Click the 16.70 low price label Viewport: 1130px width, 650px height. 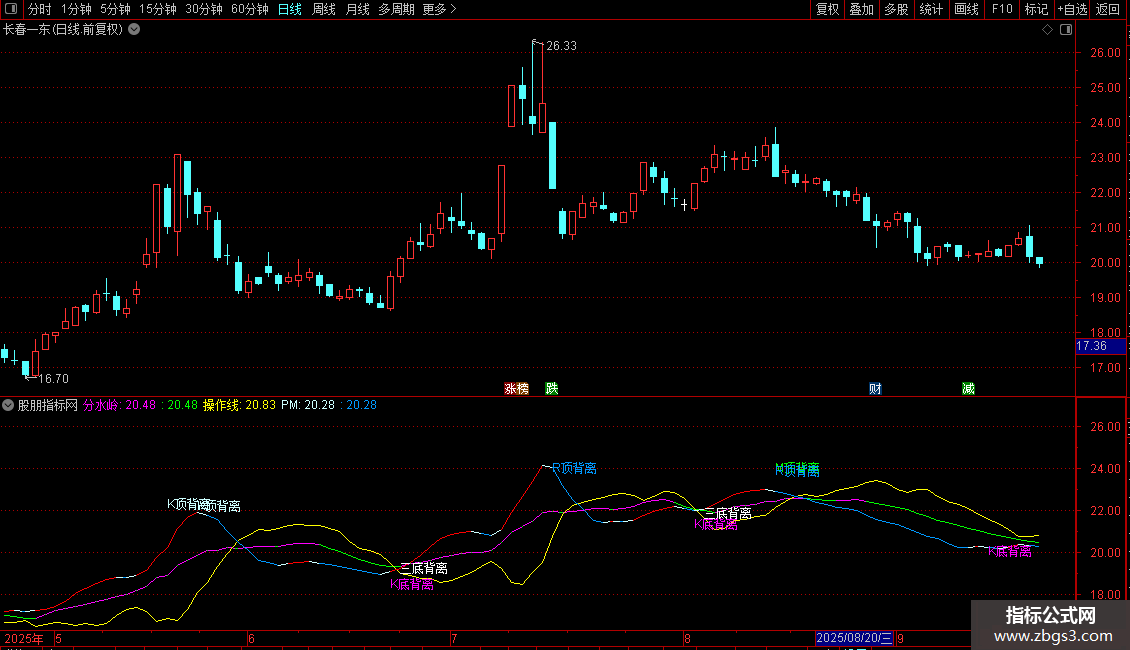pos(53,378)
